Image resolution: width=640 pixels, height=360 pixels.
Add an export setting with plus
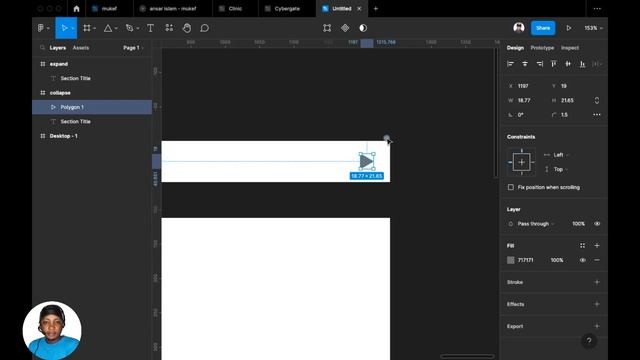(597, 326)
